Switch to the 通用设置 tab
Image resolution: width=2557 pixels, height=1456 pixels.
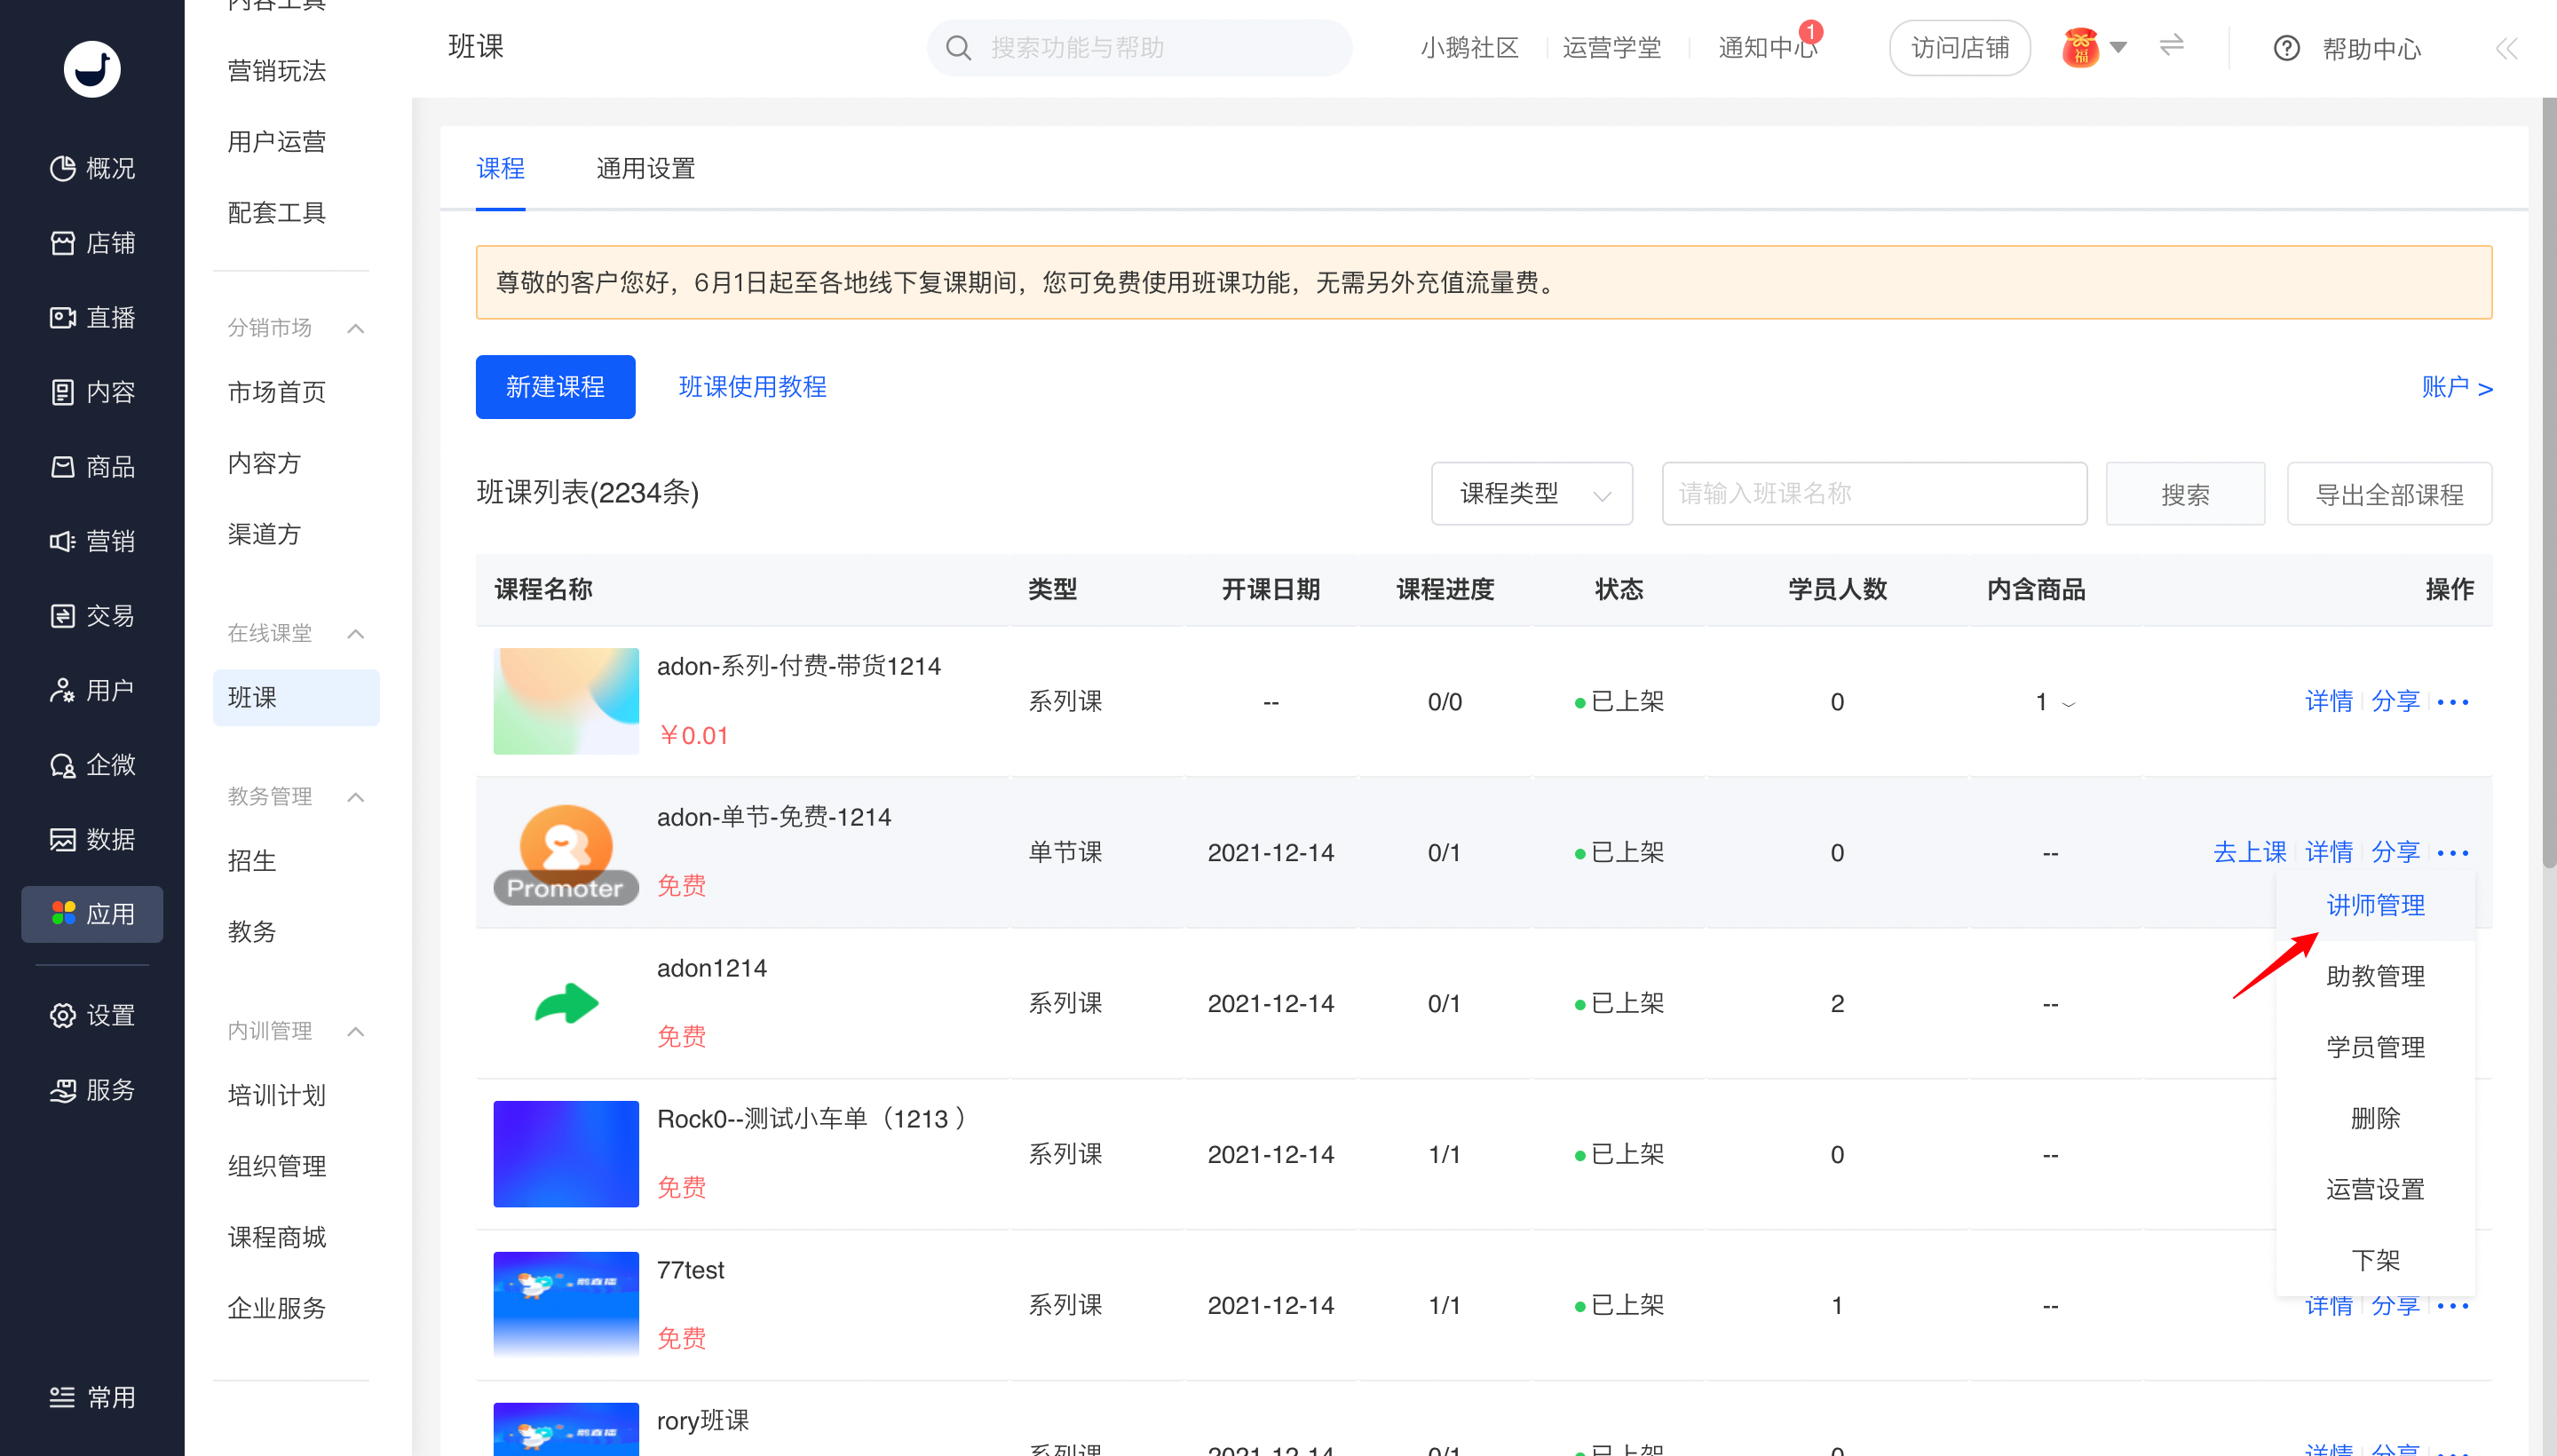click(x=645, y=168)
